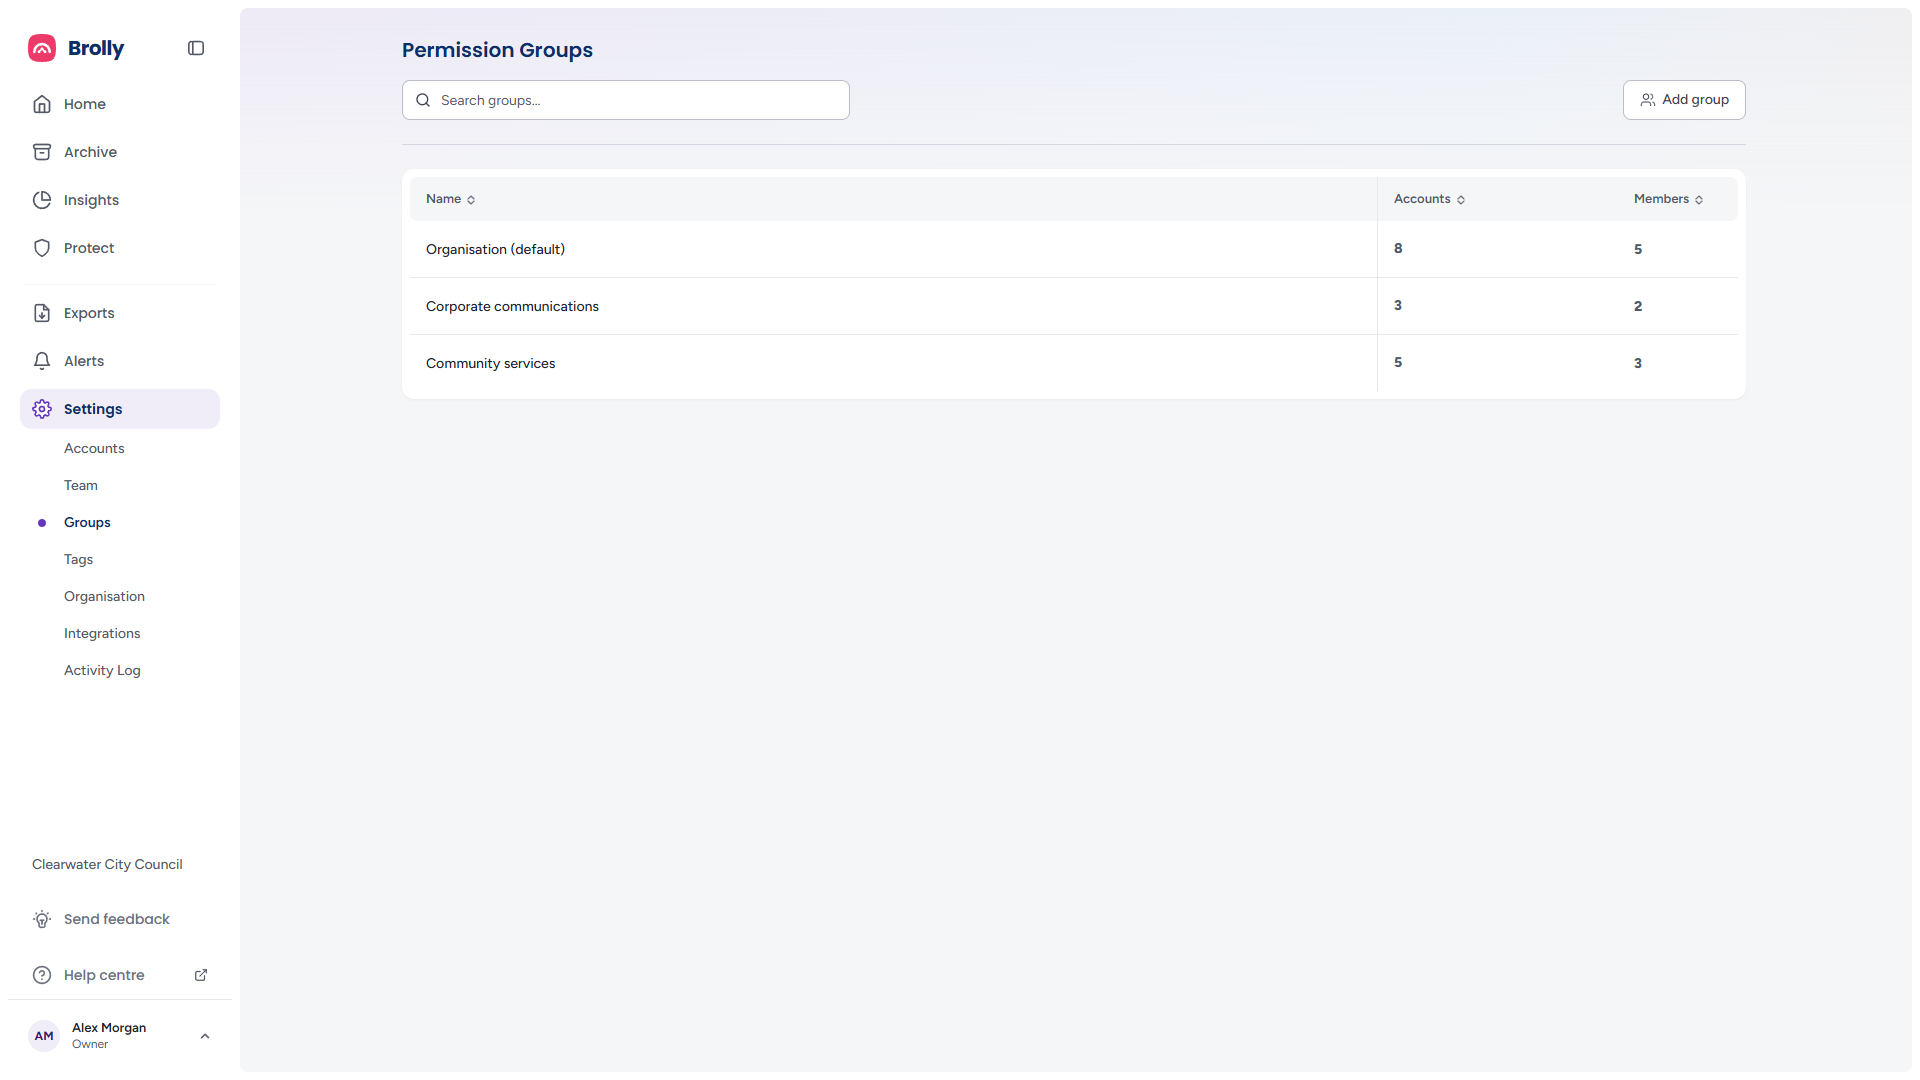Open the Team settings page
This screenshot has width=1920, height=1080.
(x=81, y=485)
